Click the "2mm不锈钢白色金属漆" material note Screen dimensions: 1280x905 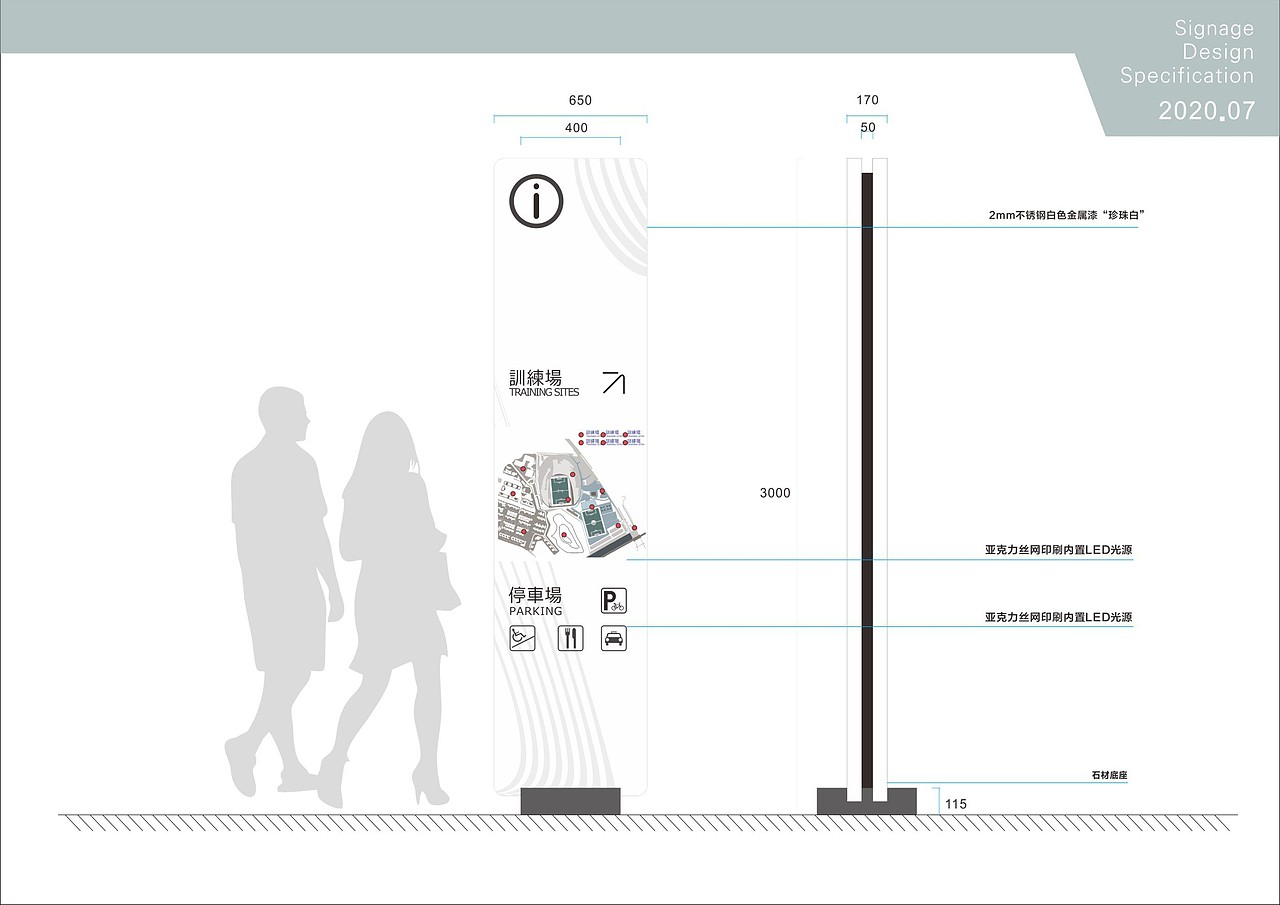click(x=1065, y=215)
